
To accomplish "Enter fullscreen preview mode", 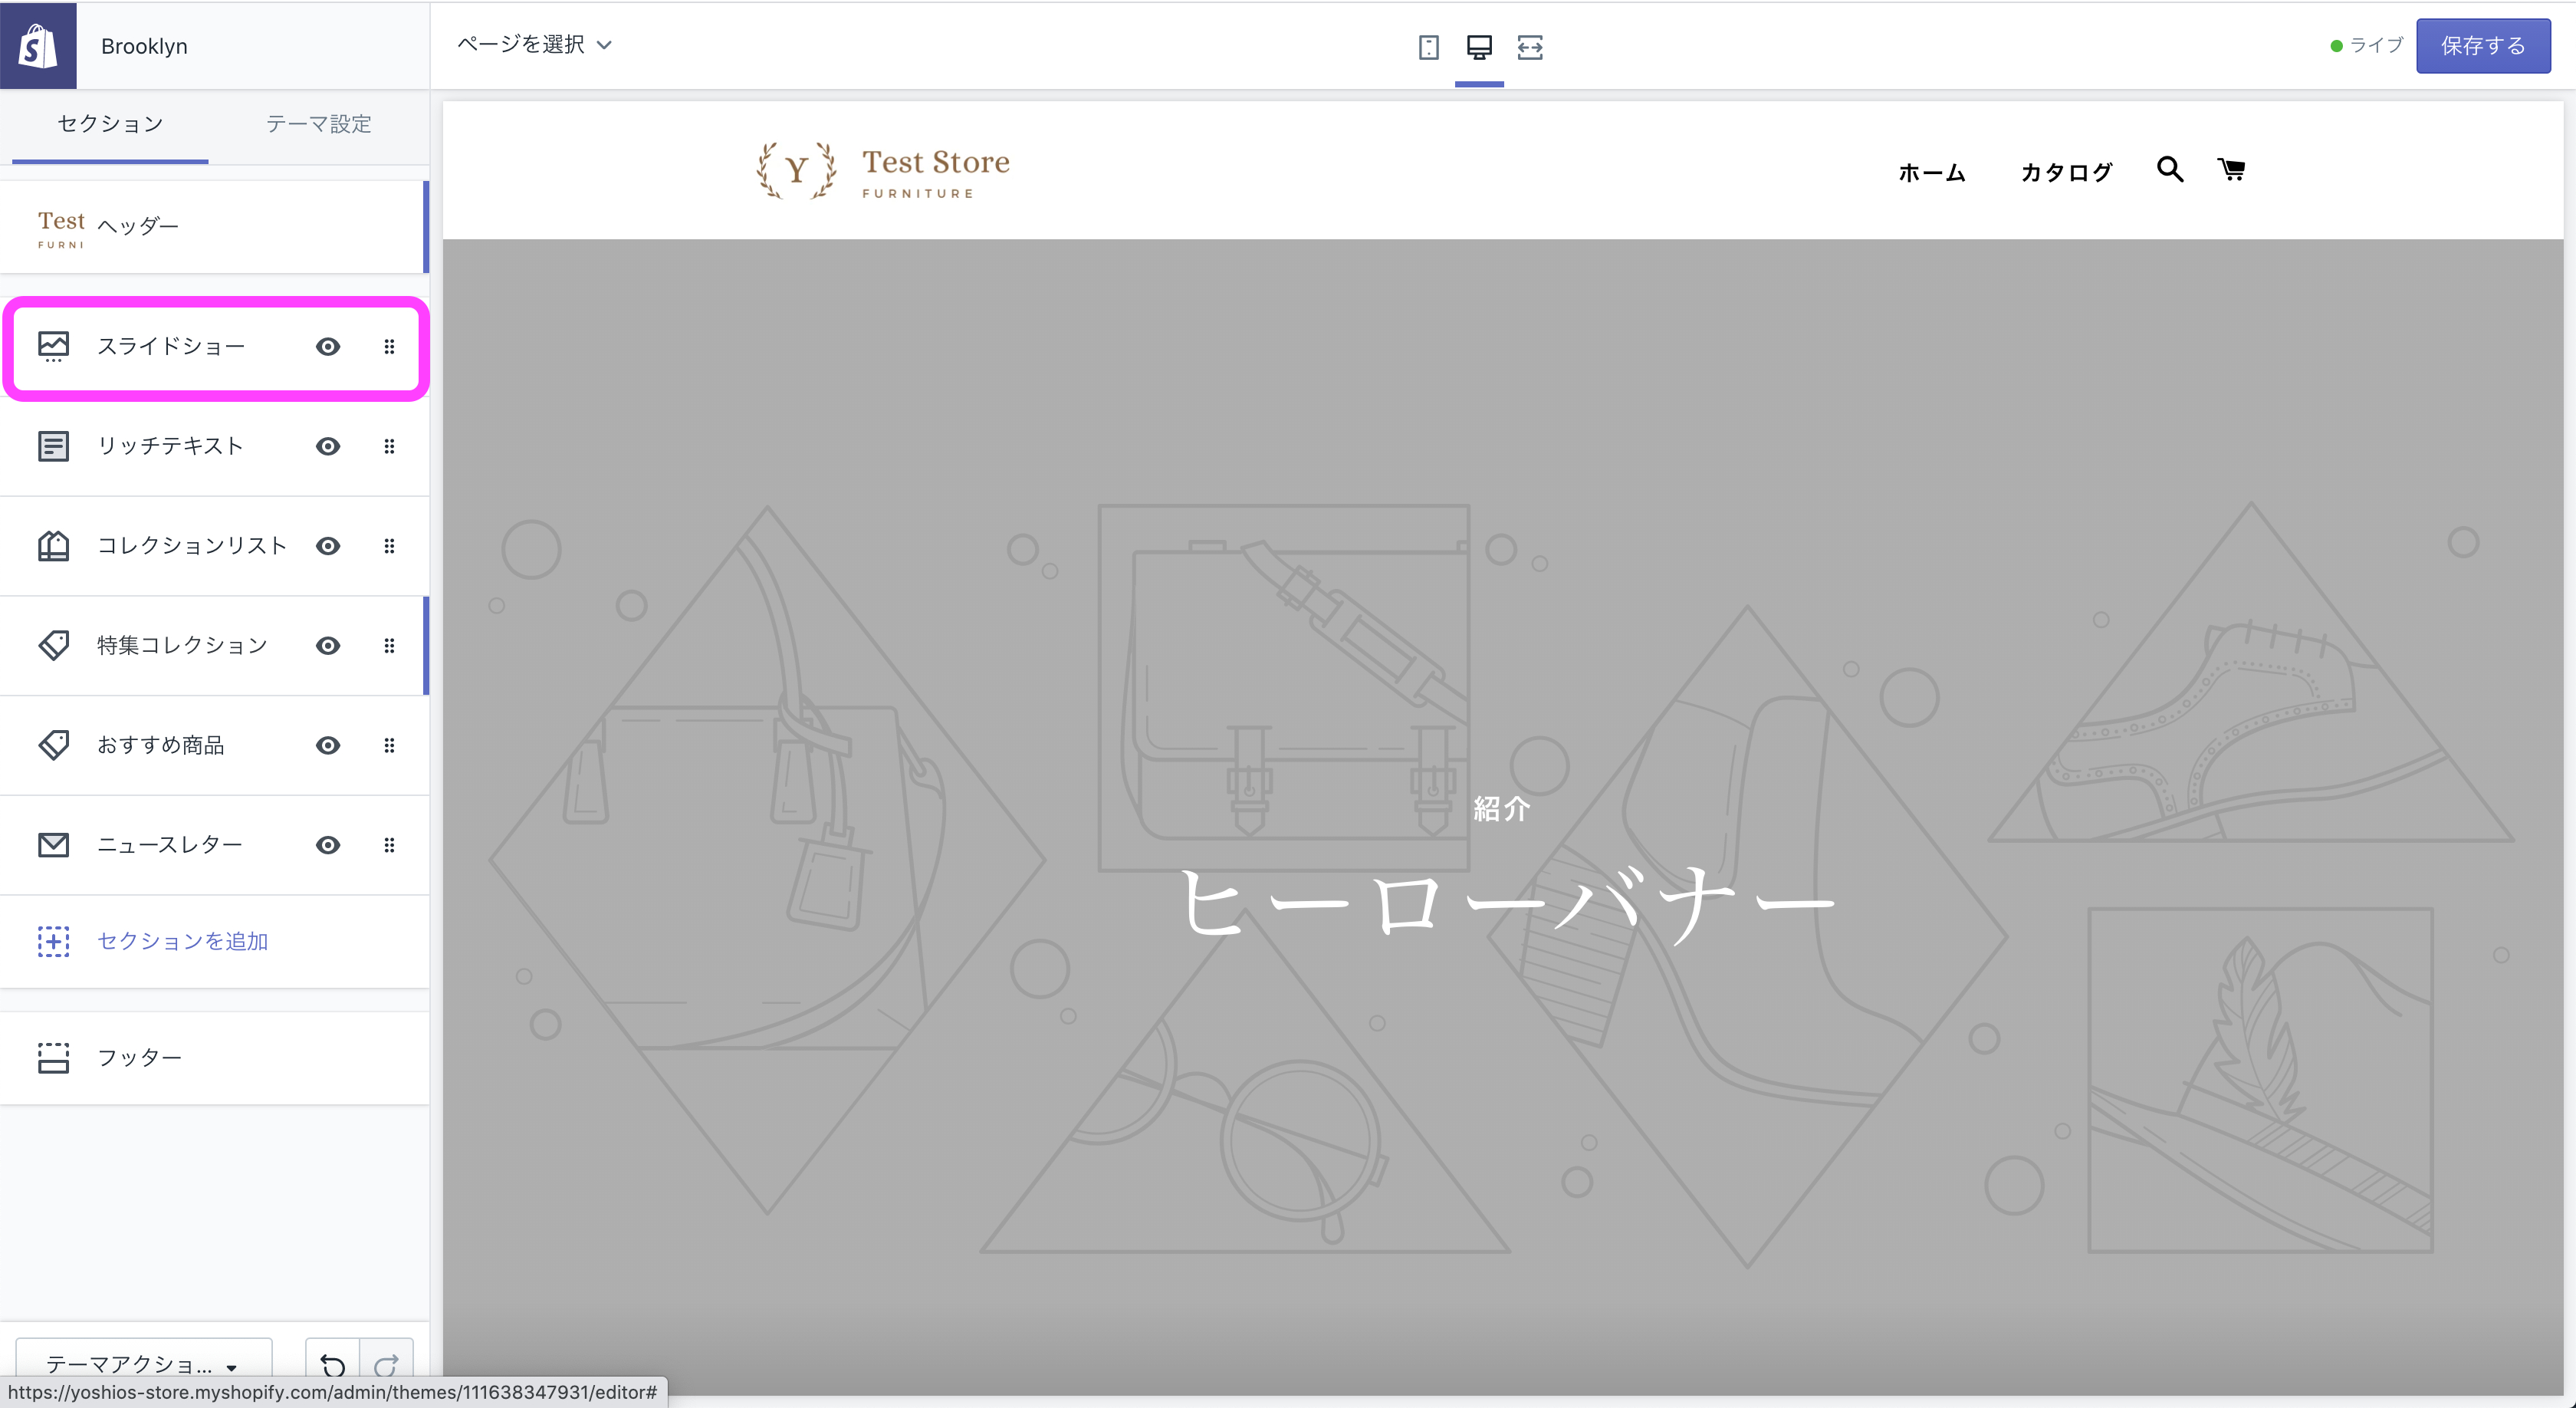I will [x=1530, y=47].
